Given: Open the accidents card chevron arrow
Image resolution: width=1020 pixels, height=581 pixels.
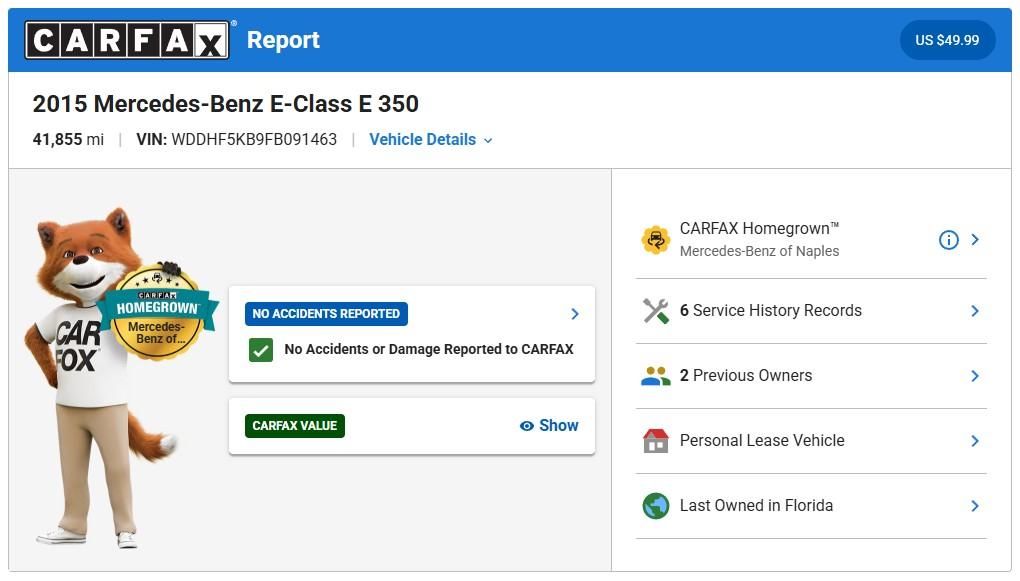Looking at the screenshot, I should tap(574, 314).
